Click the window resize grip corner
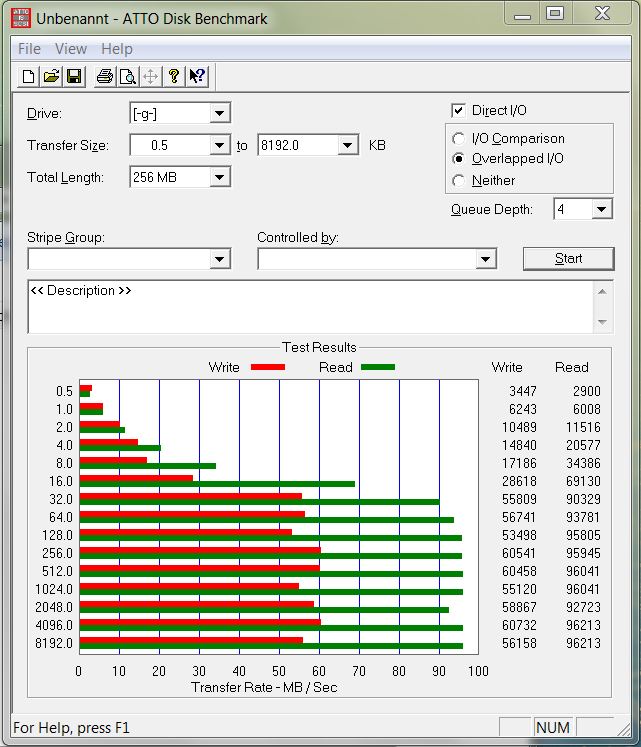The width and height of the screenshot is (641, 747). pyautogui.click(x=623, y=729)
